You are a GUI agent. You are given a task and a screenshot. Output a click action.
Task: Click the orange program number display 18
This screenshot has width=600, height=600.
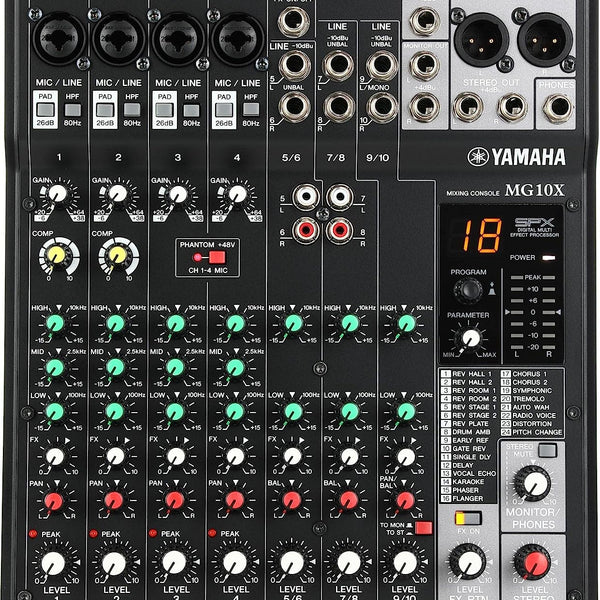(x=483, y=236)
